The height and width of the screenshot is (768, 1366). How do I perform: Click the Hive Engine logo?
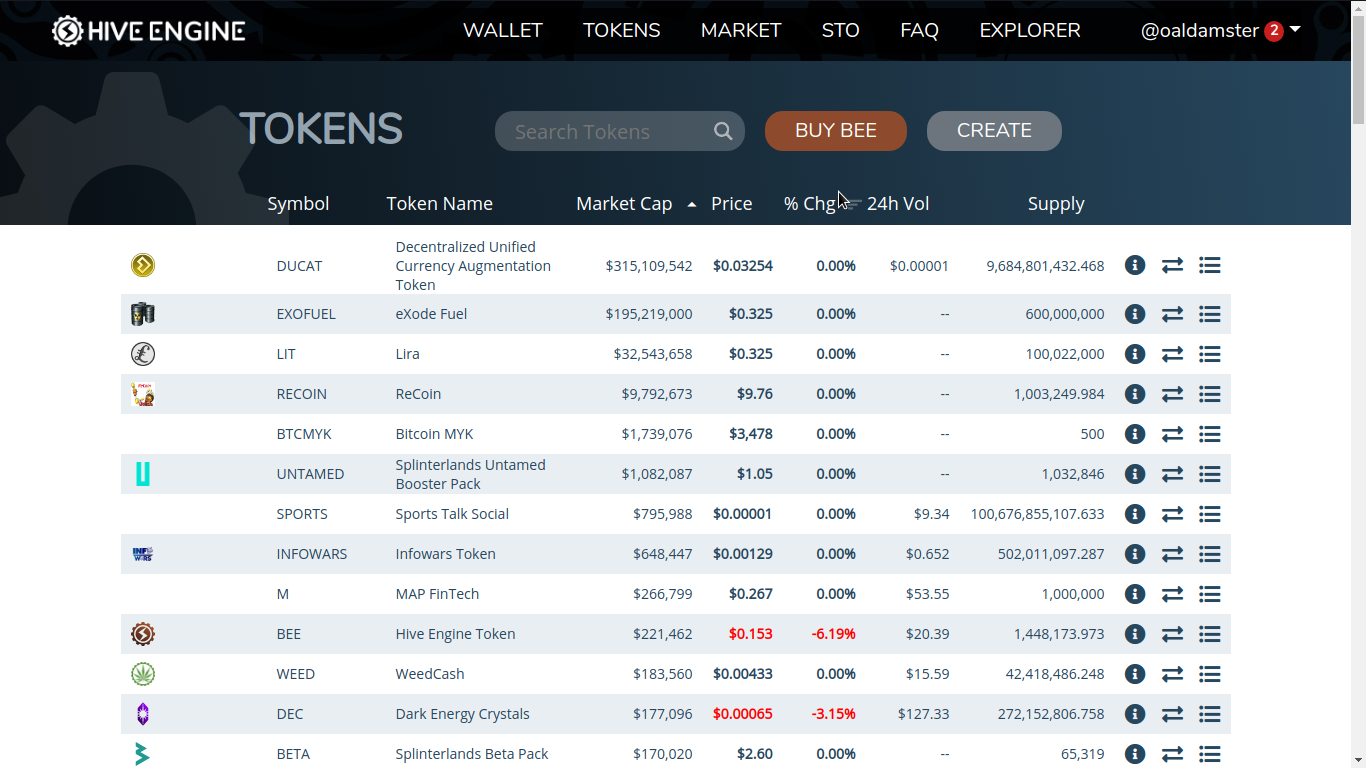pyautogui.click(x=149, y=31)
